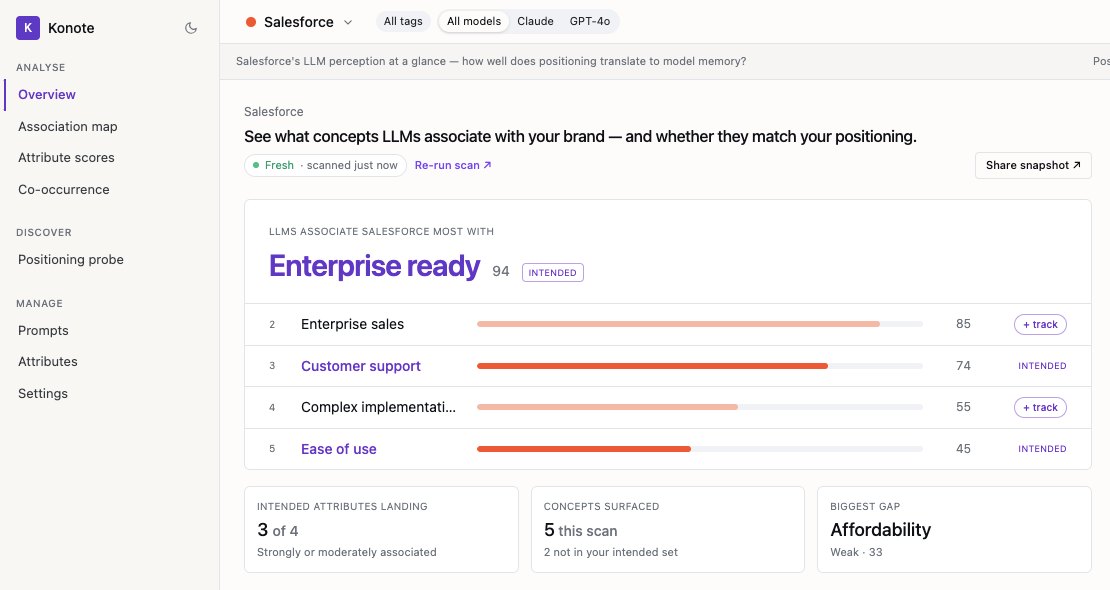Click the Salesforce breadcrumb label above headline
1110x590 pixels.
coord(273,112)
